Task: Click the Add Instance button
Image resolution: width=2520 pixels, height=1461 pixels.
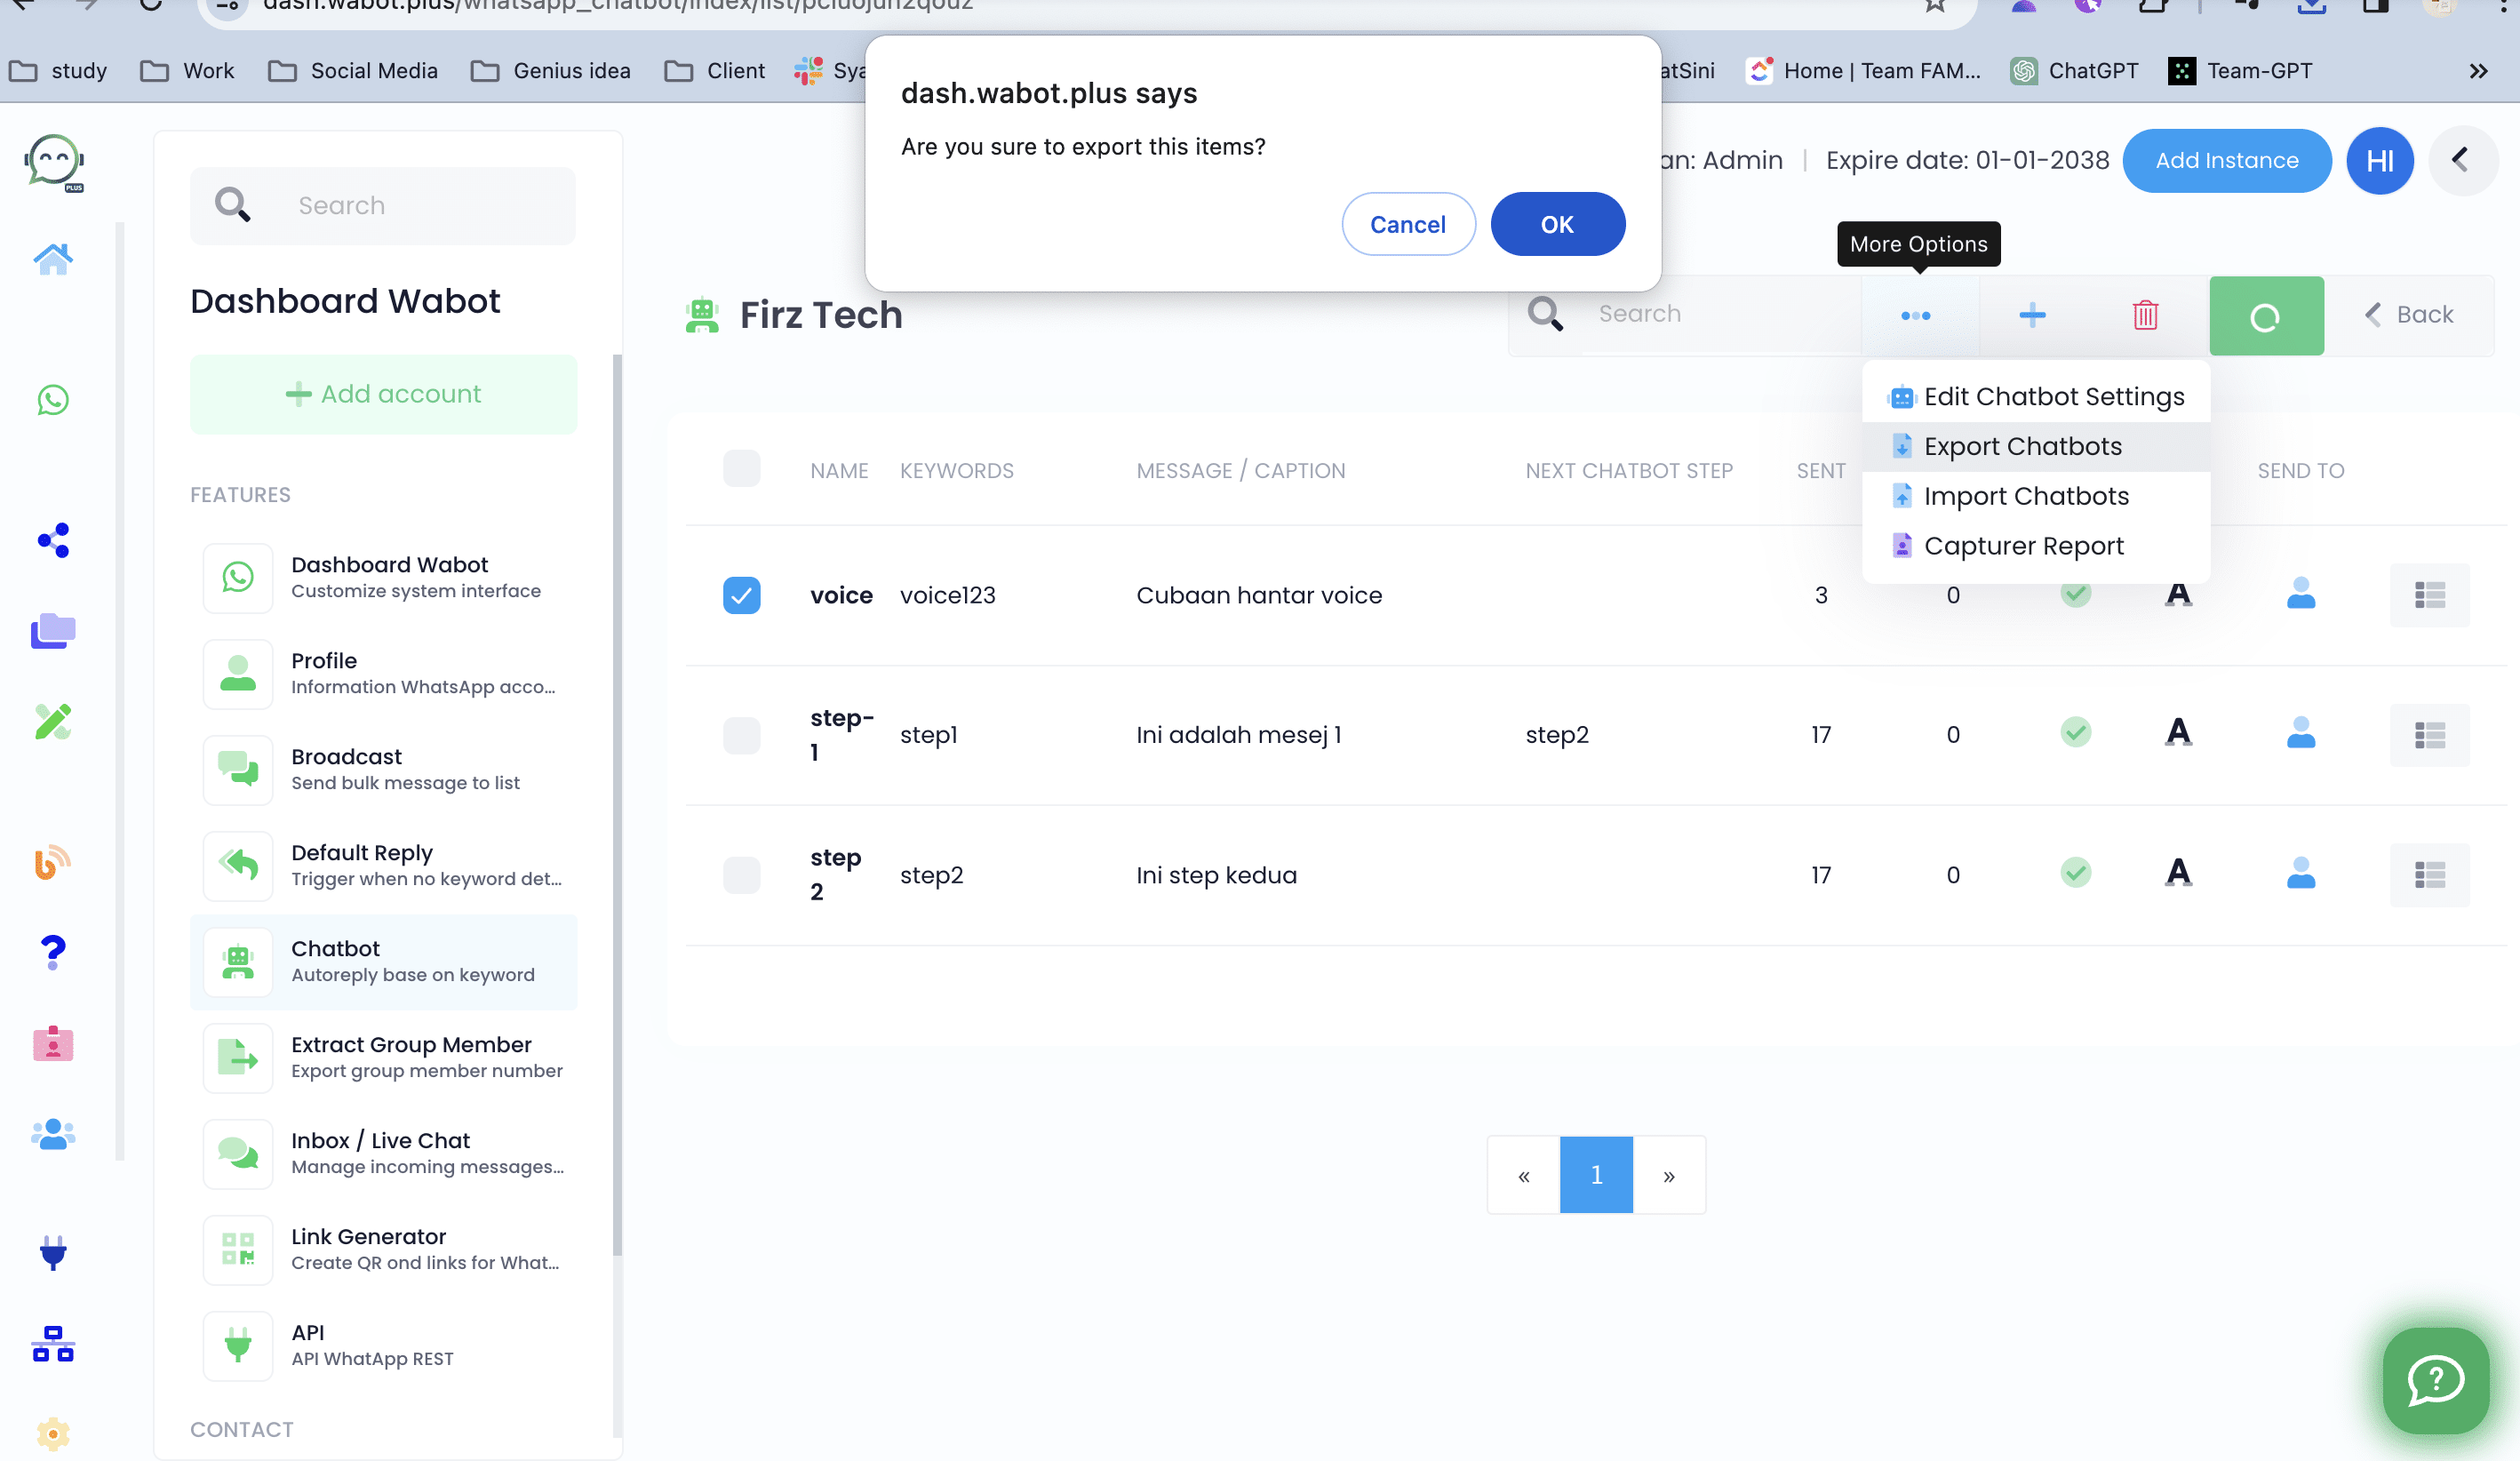Action: (x=2227, y=161)
